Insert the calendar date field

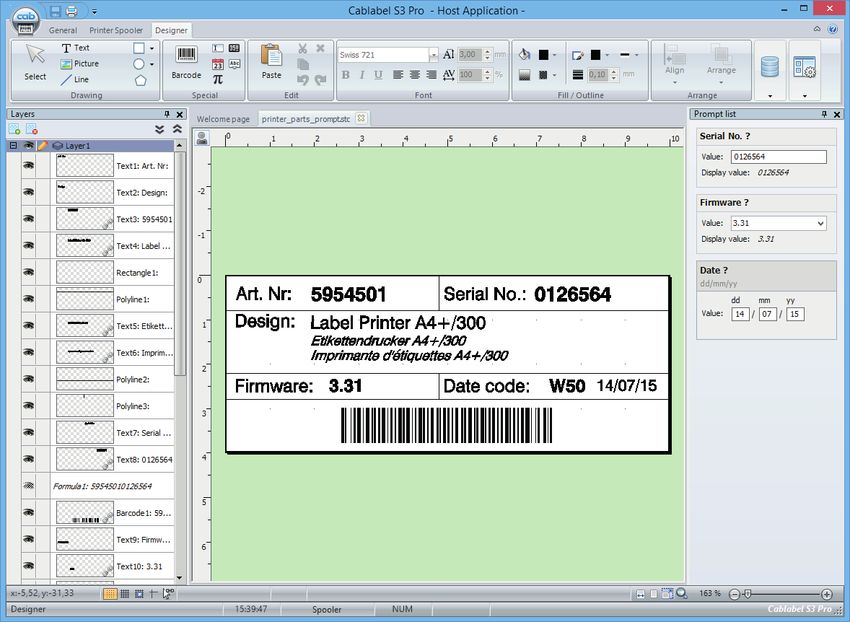coord(218,64)
